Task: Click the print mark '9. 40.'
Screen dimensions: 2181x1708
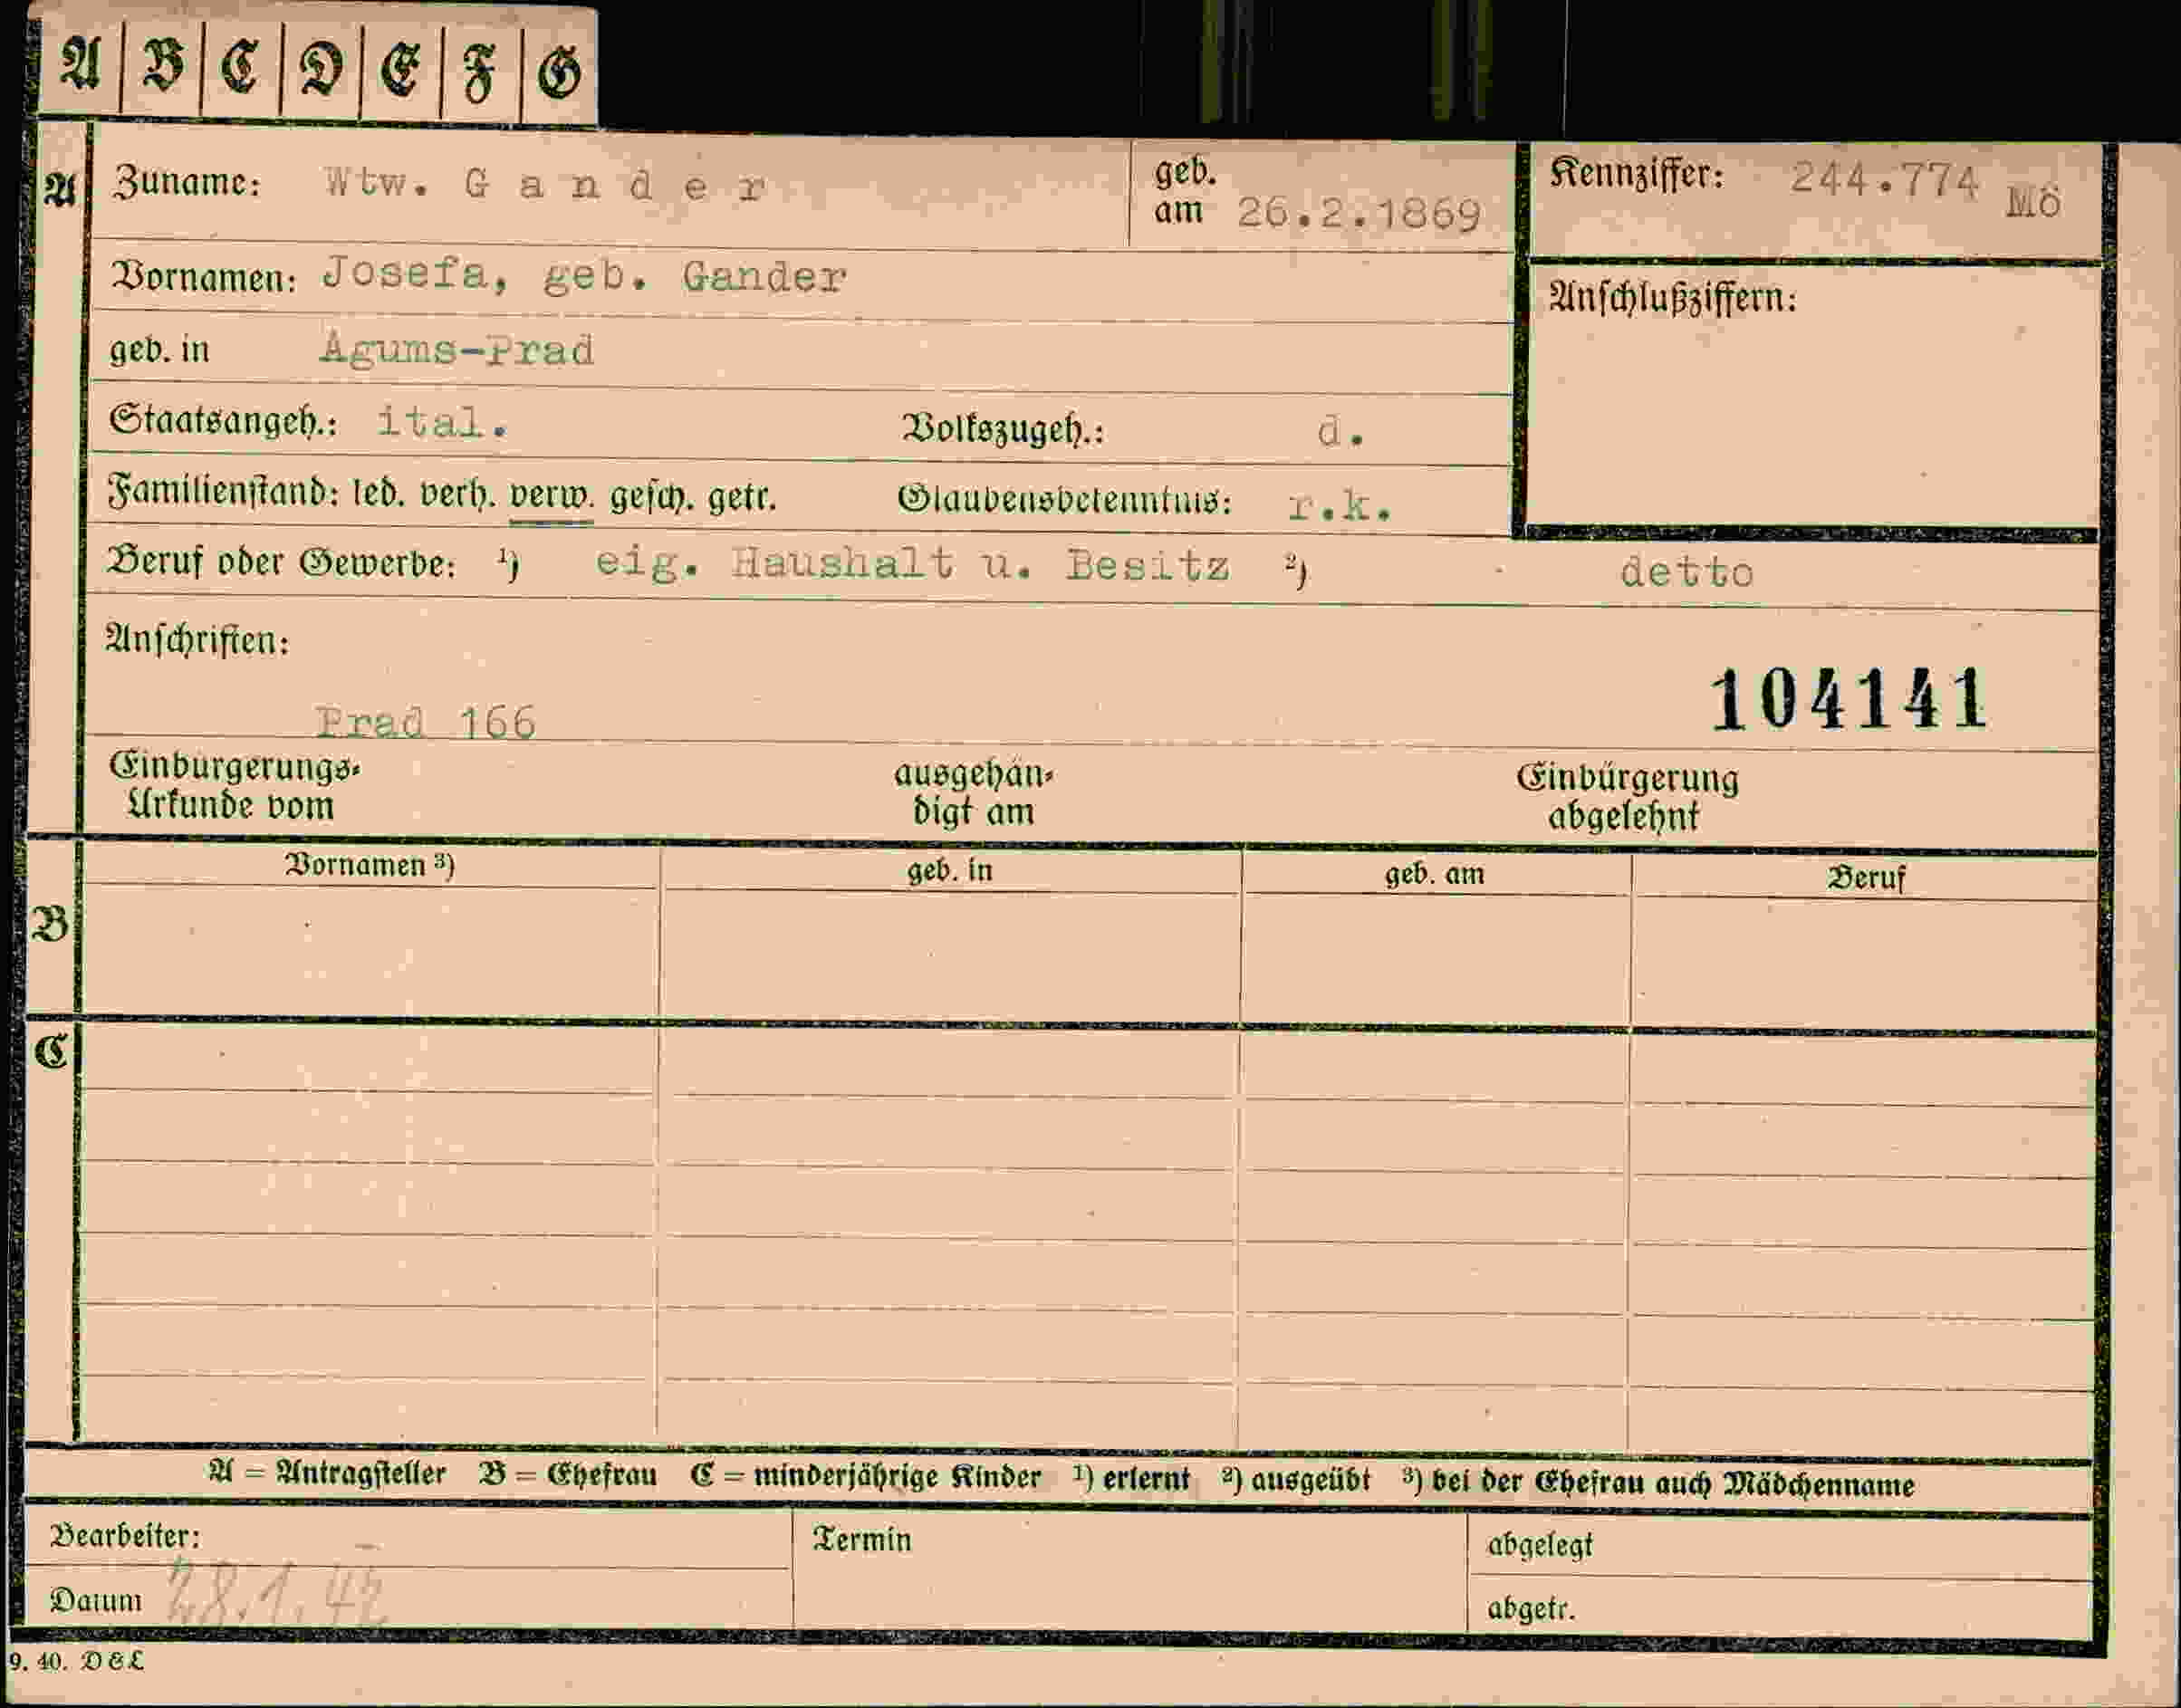Action: (x=38, y=1662)
